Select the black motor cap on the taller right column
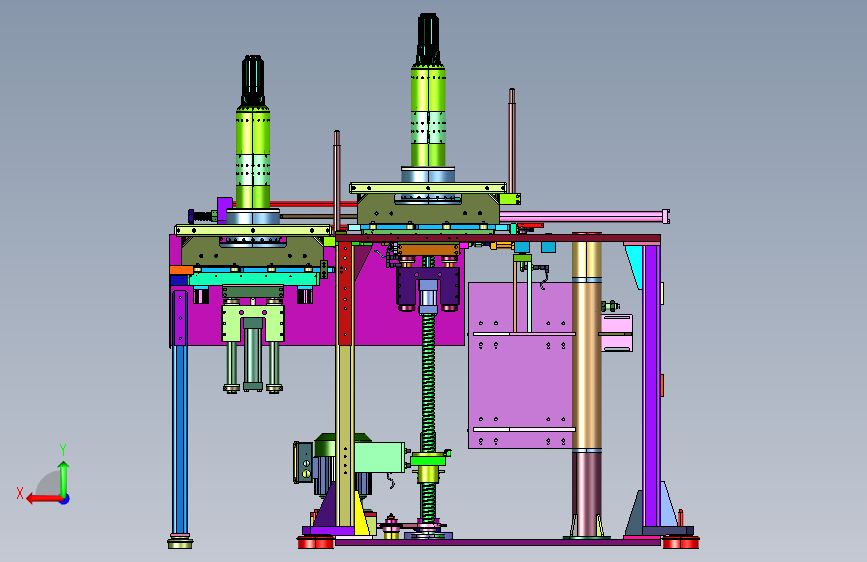867x562 pixels. click(x=428, y=39)
